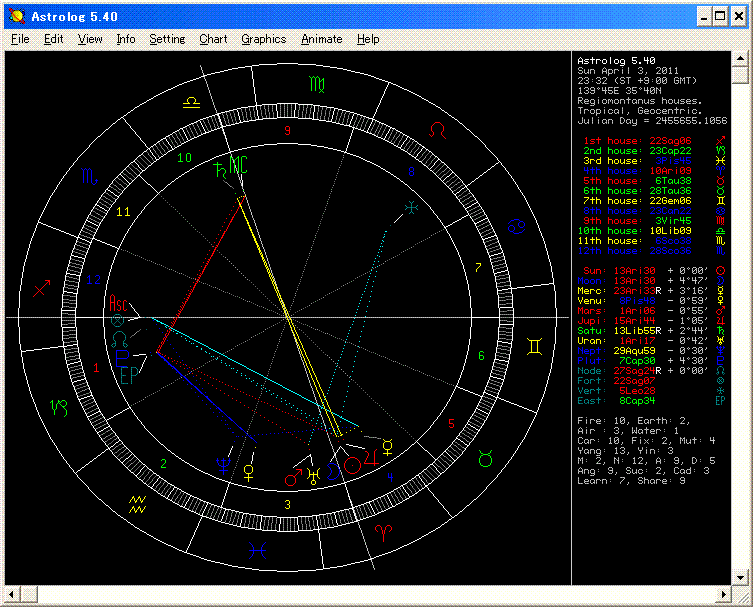Open the Setting menu dropdown
The image size is (753, 607).
tap(167, 39)
